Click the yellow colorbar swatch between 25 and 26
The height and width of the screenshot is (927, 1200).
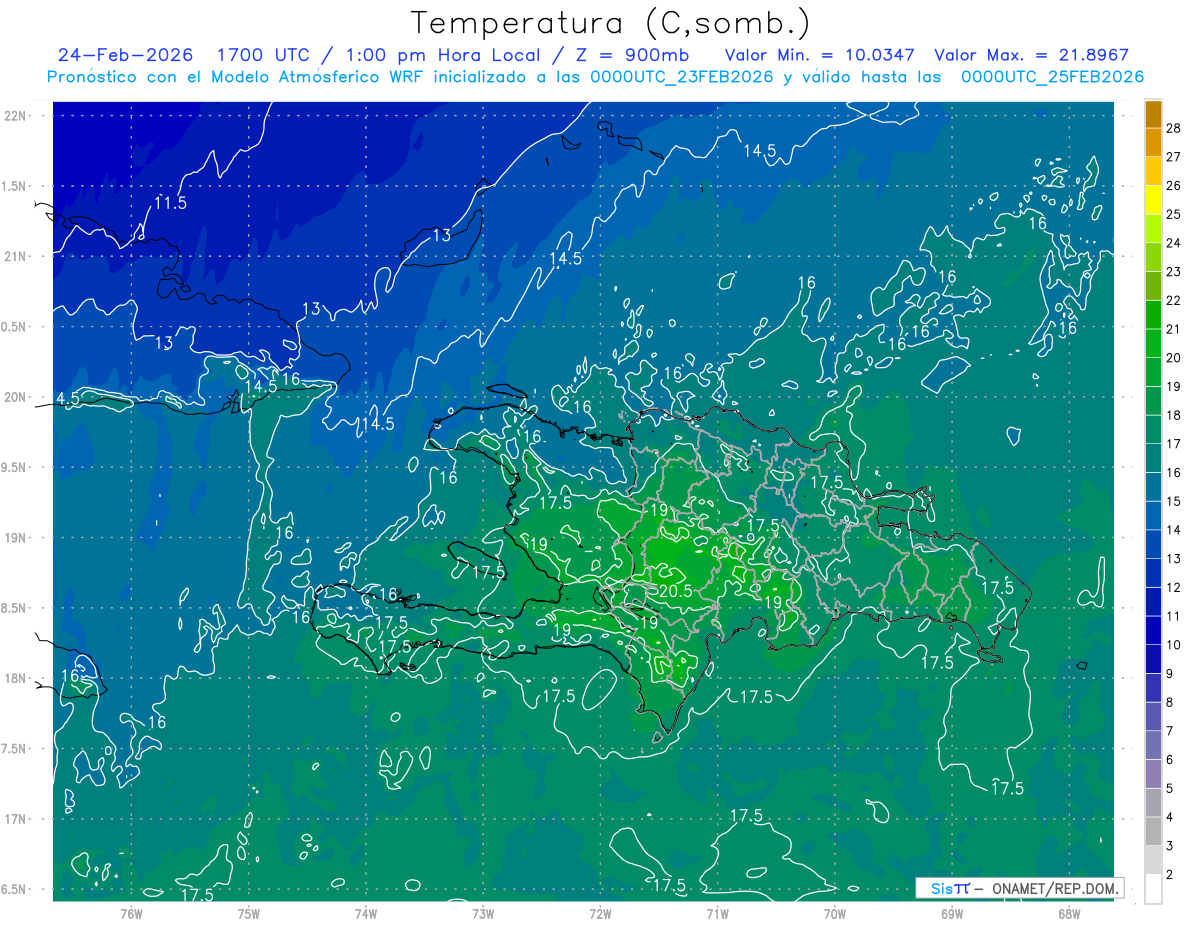click(x=1153, y=199)
